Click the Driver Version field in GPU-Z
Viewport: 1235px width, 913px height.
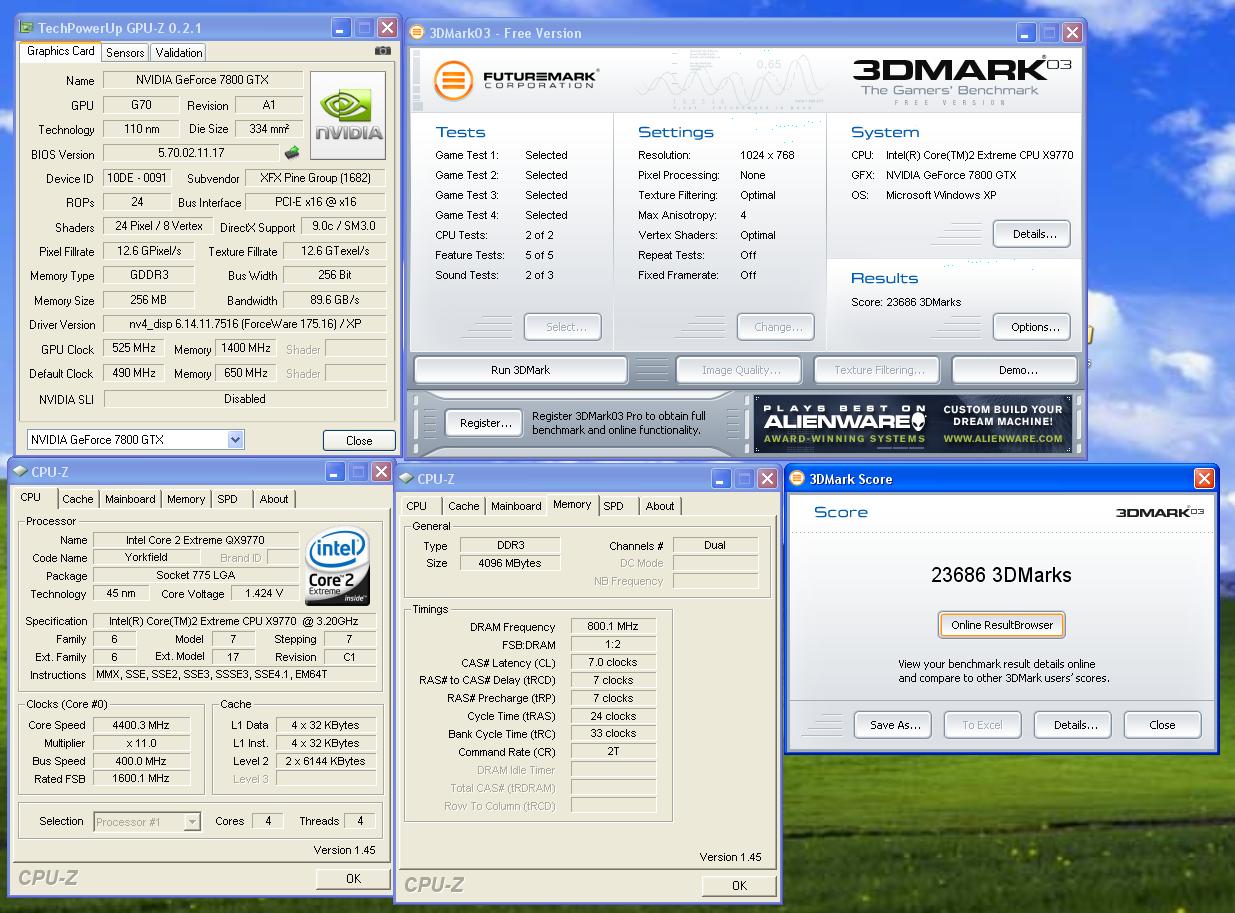(x=245, y=325)
